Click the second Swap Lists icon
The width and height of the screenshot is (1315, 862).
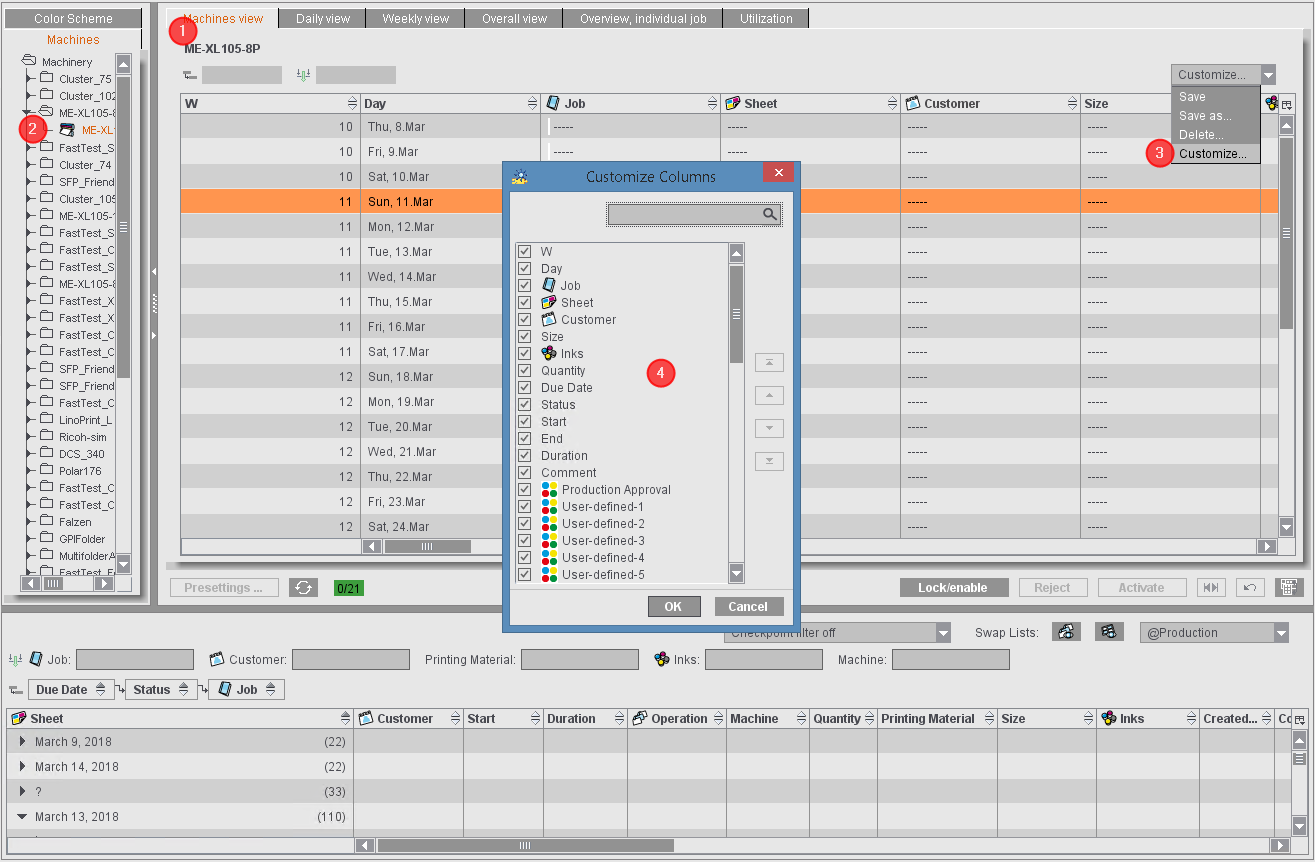pos(1108,632)
